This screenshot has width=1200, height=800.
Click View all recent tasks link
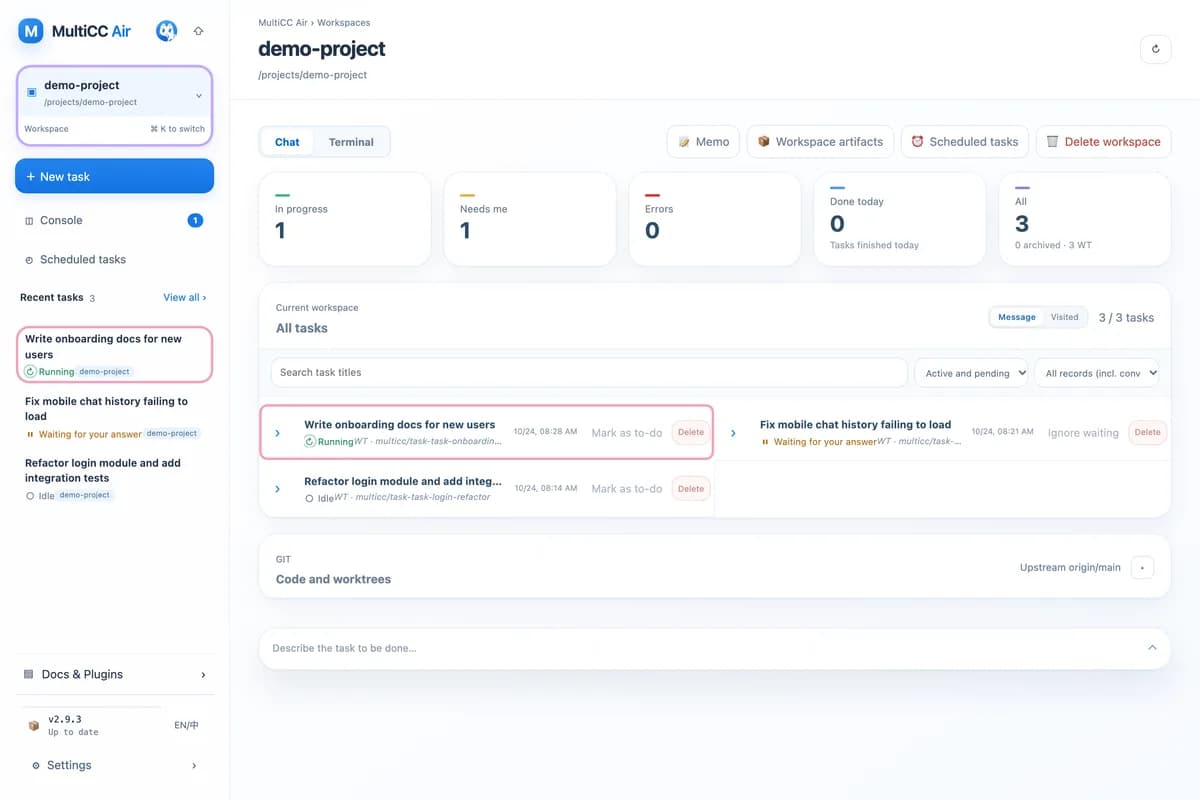[185, 298]
